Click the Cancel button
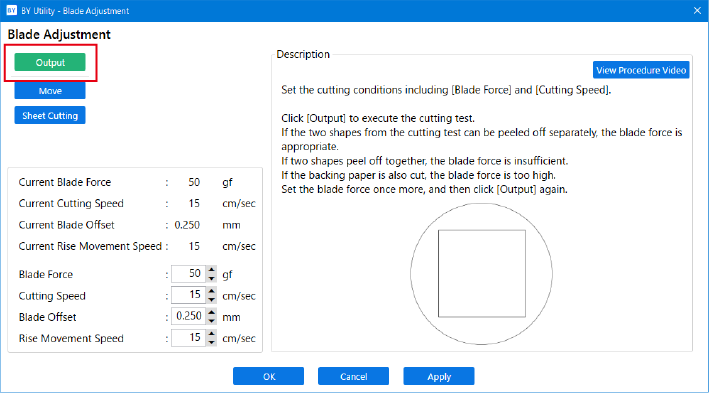The width and height of the screenshot is (709, 393). [353, 376]
